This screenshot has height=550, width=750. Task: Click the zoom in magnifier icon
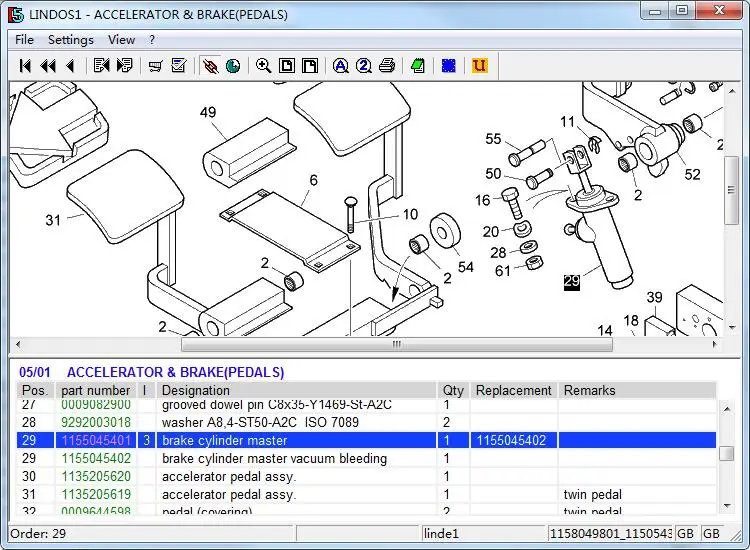coord(263,66)
